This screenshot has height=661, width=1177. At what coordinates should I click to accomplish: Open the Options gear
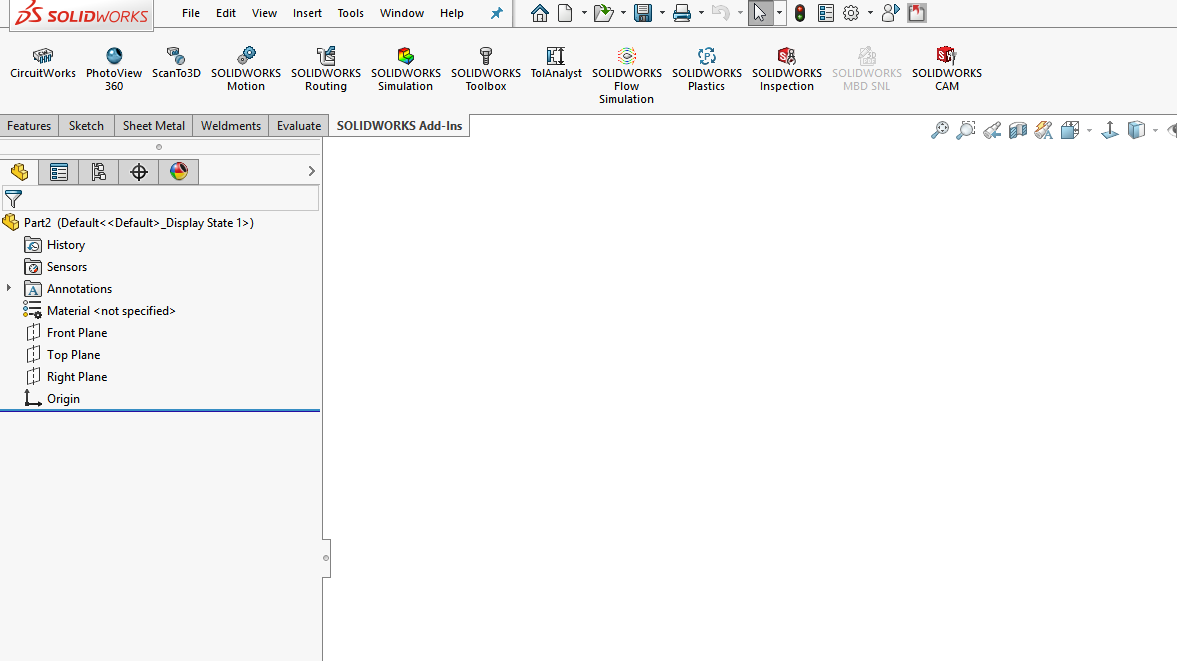tap(851, 14)
